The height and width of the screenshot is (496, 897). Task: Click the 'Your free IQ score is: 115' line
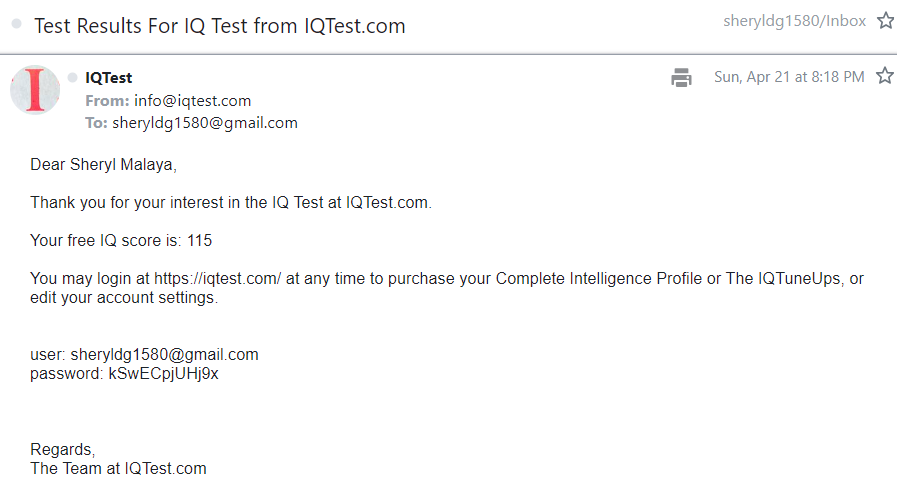pyautogui.click(x=121, y=240)
